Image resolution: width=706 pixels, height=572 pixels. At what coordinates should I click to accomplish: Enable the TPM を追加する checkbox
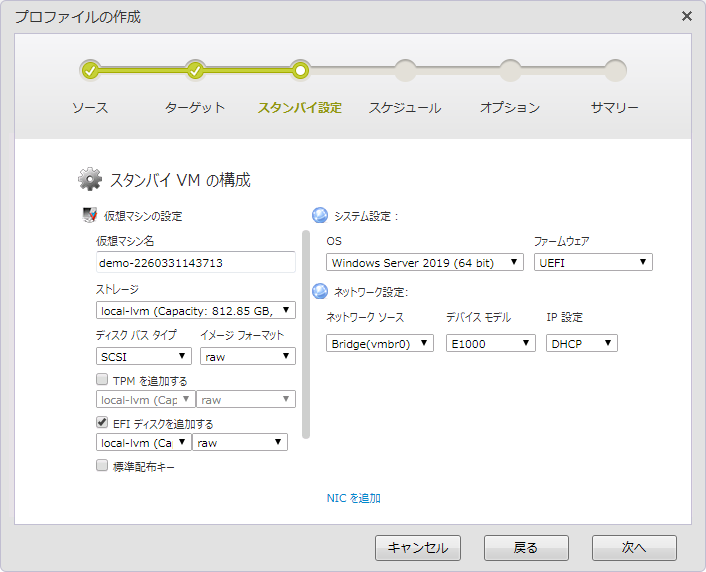tap(102, 380)
